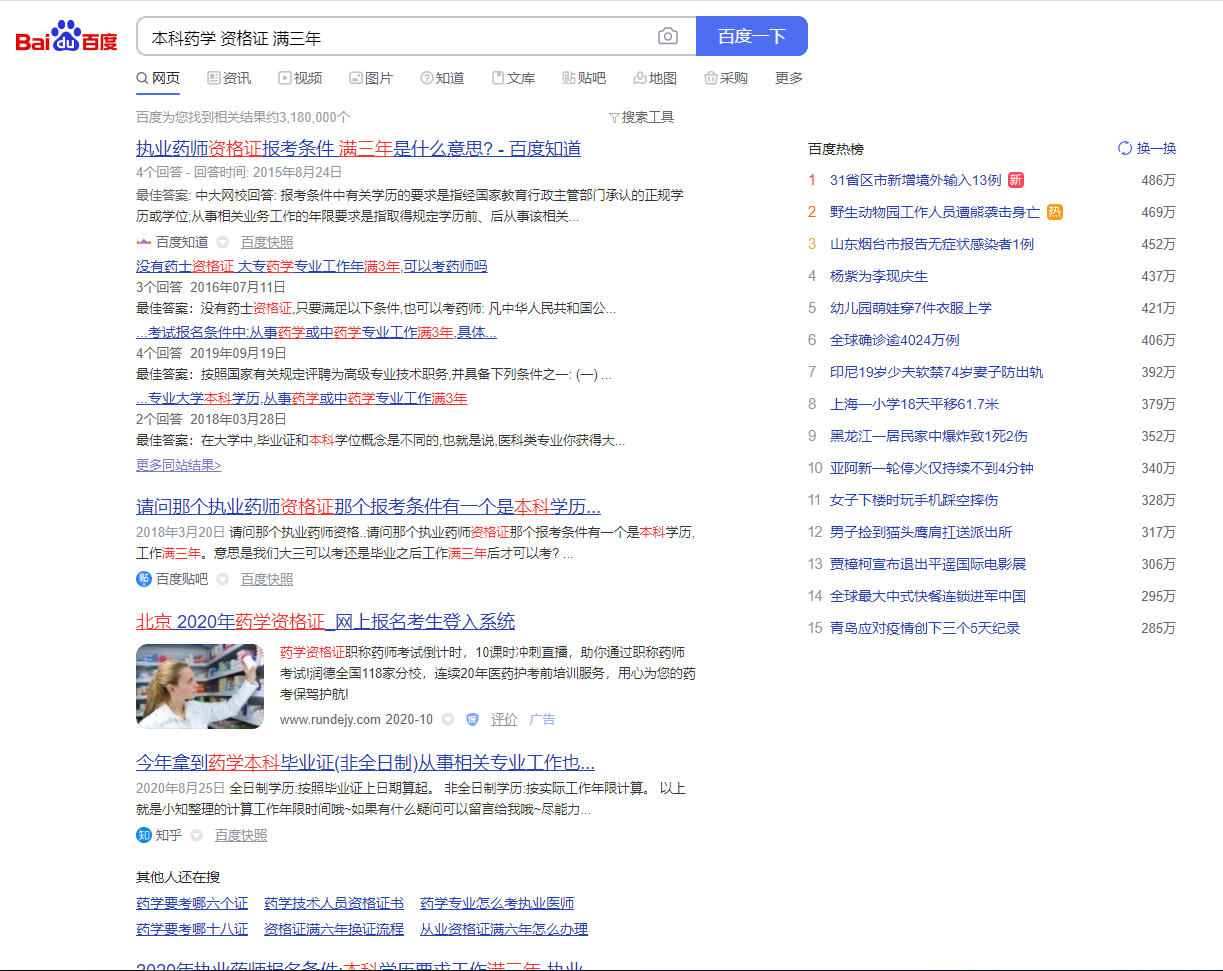Click the camera image-search icon
The height and width of the screenshot is (971, 1223).
pyautogui.click(x=668, y=37)
